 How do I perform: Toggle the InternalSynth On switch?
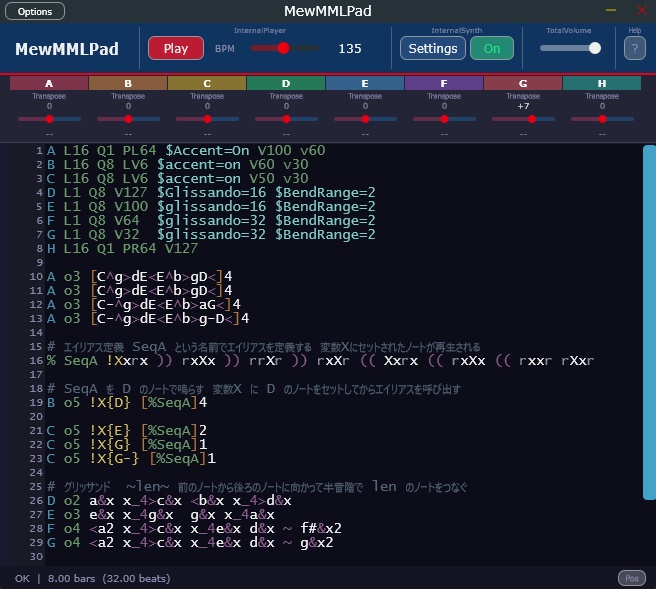click(x=492, y=48)
